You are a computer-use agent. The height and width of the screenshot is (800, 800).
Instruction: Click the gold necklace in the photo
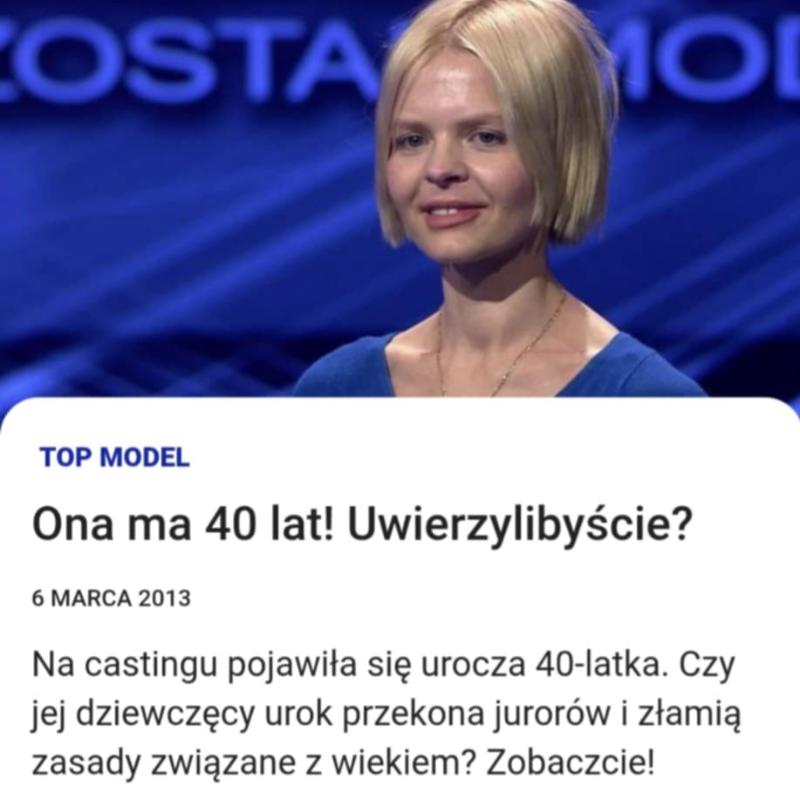[503, 352]
